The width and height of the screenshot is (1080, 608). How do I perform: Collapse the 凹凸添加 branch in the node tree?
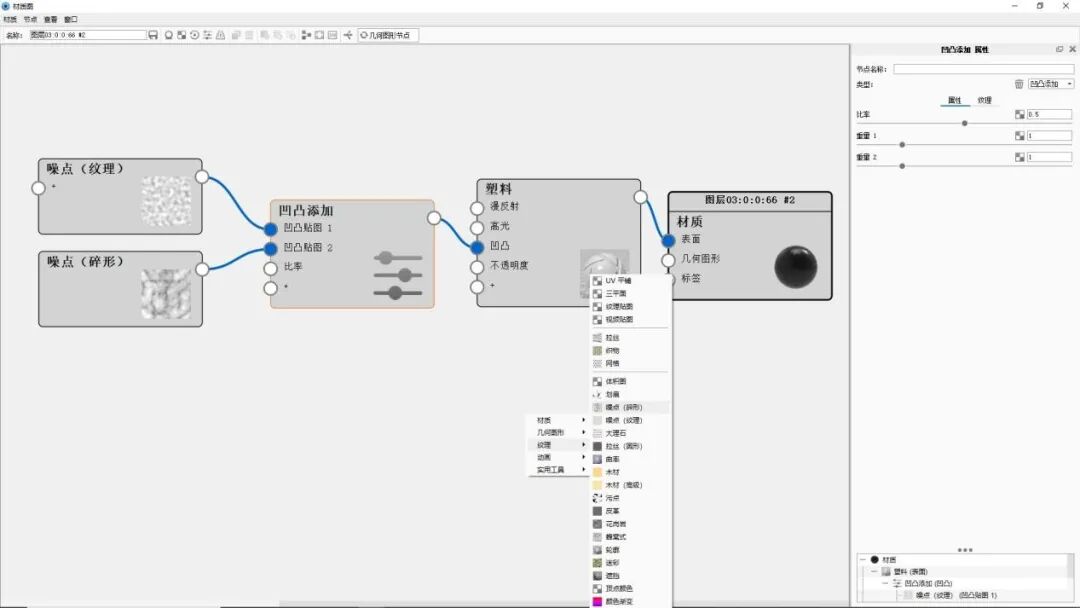pyautogui.click(x=884, y=583)
